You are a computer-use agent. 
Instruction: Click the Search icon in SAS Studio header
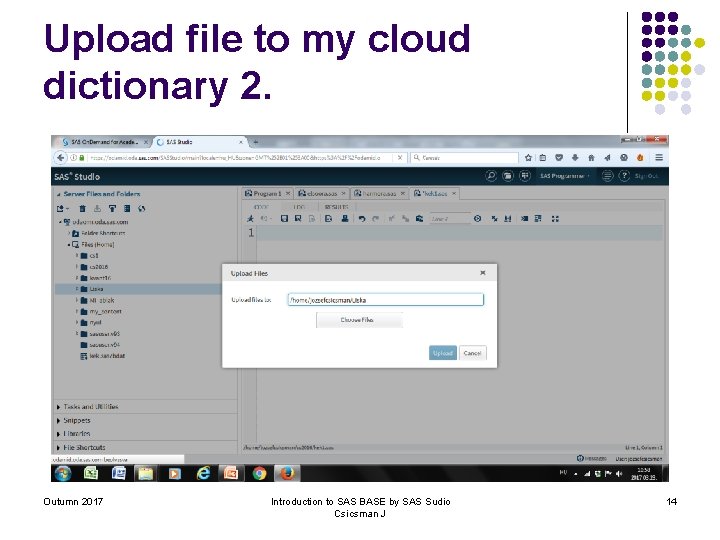point(491,176)
